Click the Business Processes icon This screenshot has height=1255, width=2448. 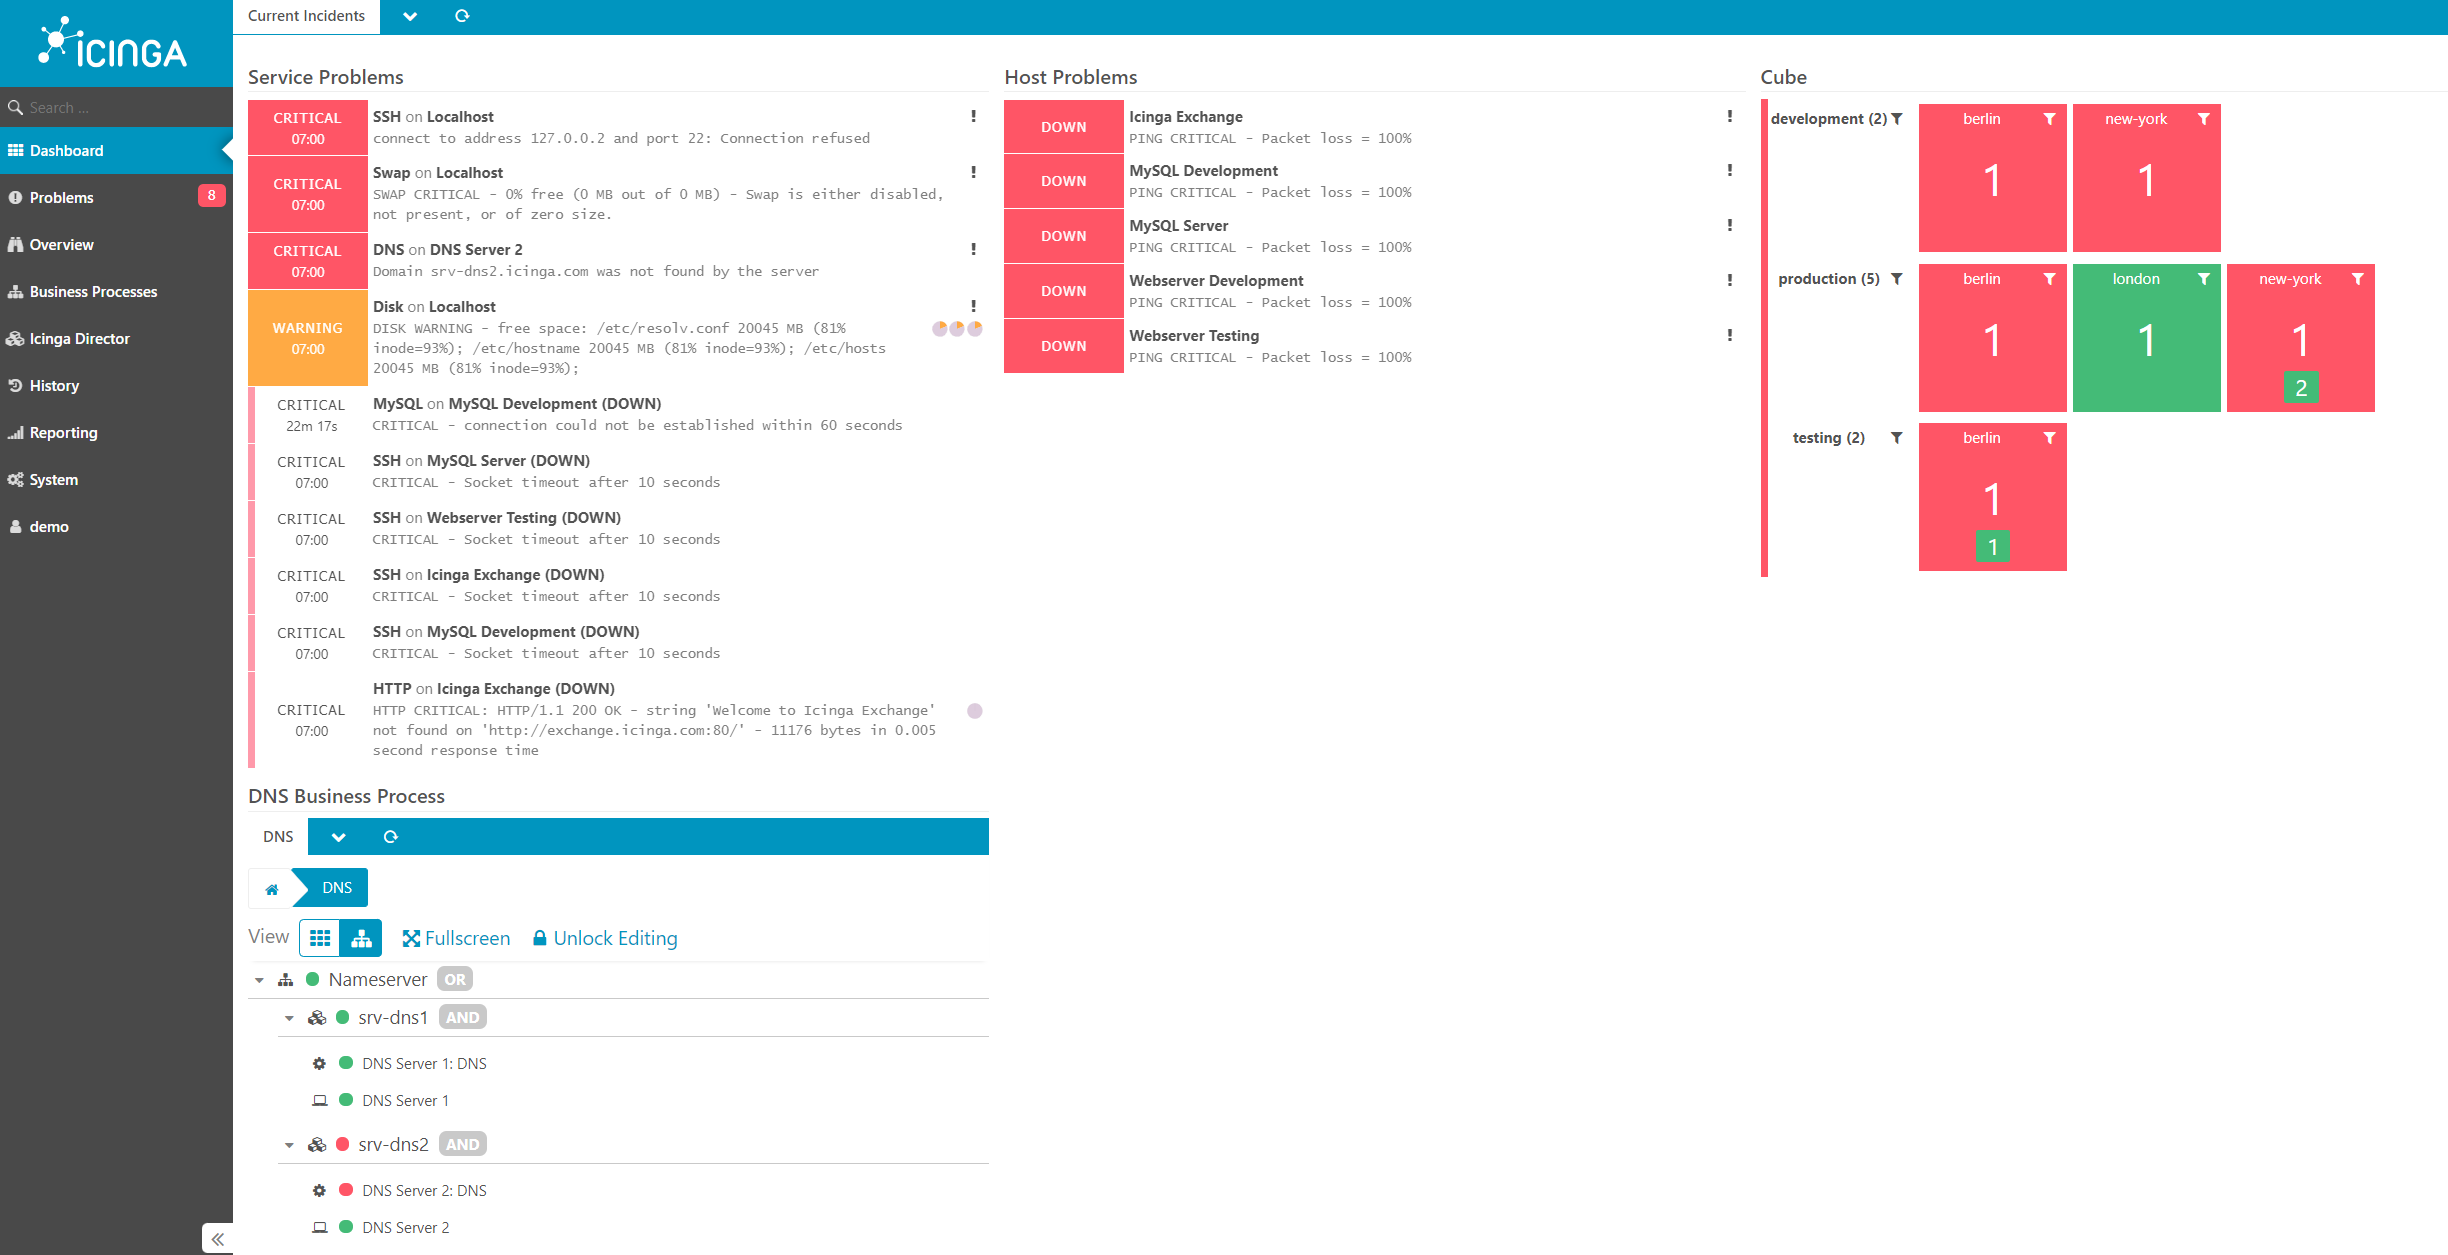(16, 291)
